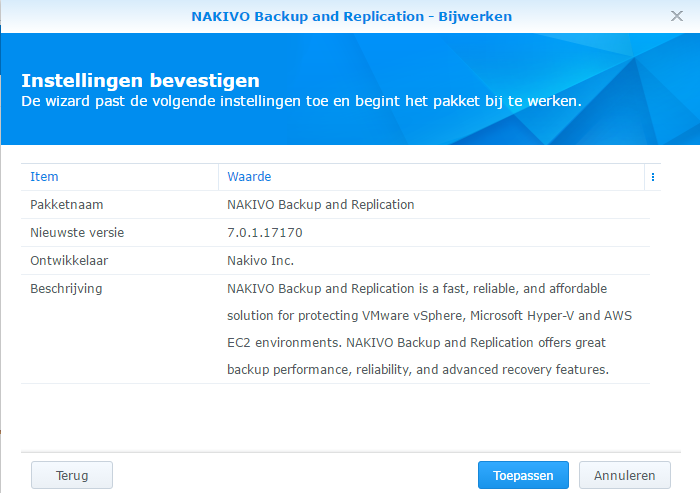Close the Bijwerken dialog window
The width and height of the screenshot is (700, 493).
click(x=677, y=16)
